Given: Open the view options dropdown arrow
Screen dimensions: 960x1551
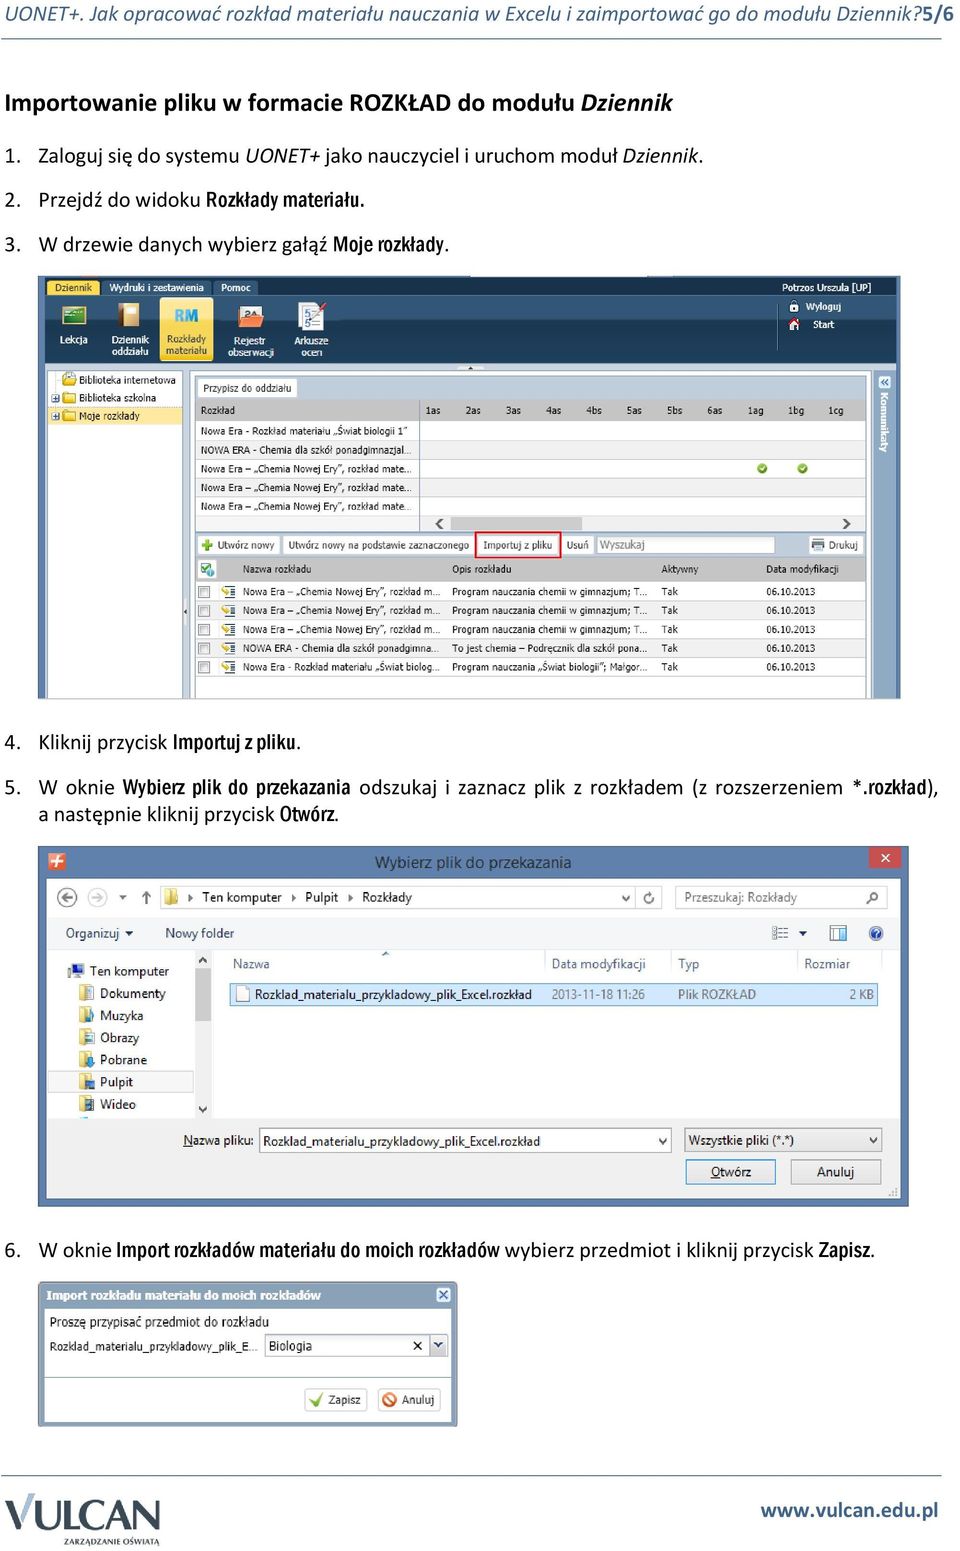Looking at the screenshot, I should (803, 933).
